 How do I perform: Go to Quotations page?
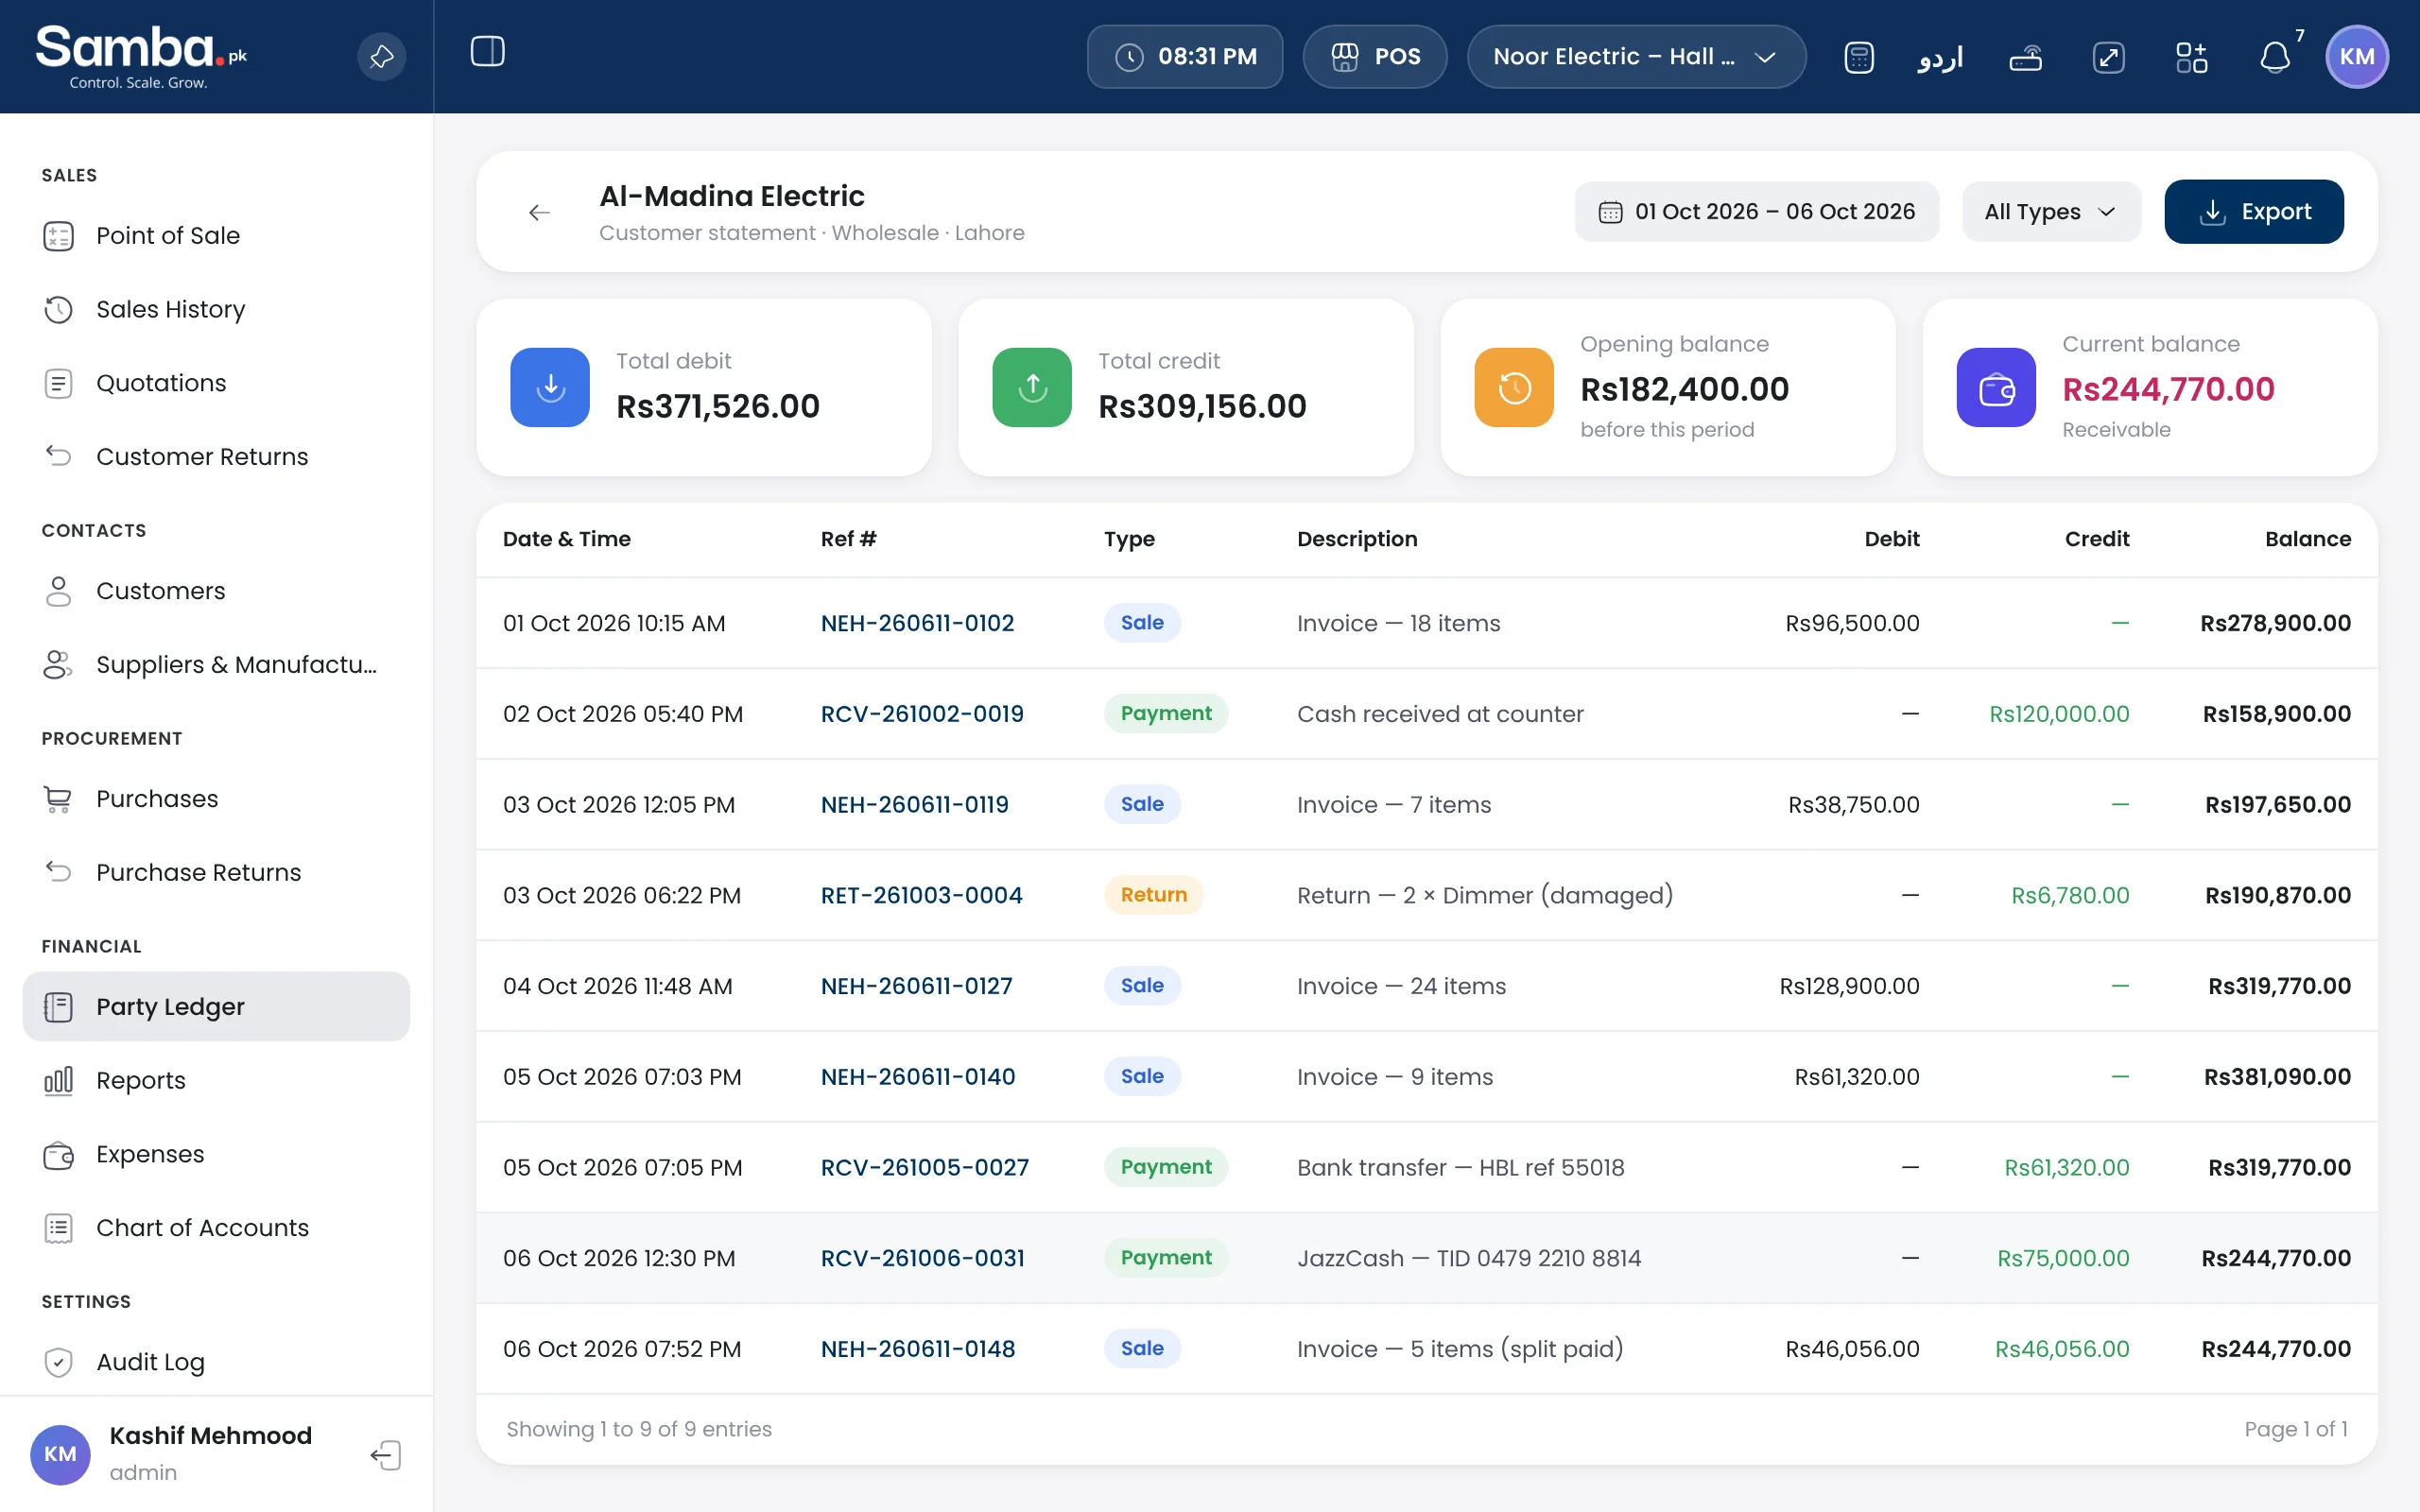[216, 383]
